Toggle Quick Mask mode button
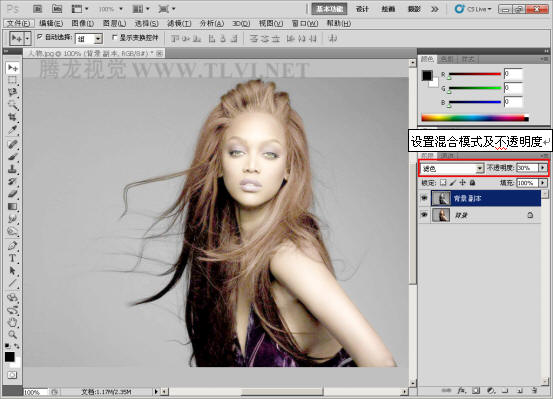Image resolution: width=553 pixels, height=399 pixels. tap(12, 375)
